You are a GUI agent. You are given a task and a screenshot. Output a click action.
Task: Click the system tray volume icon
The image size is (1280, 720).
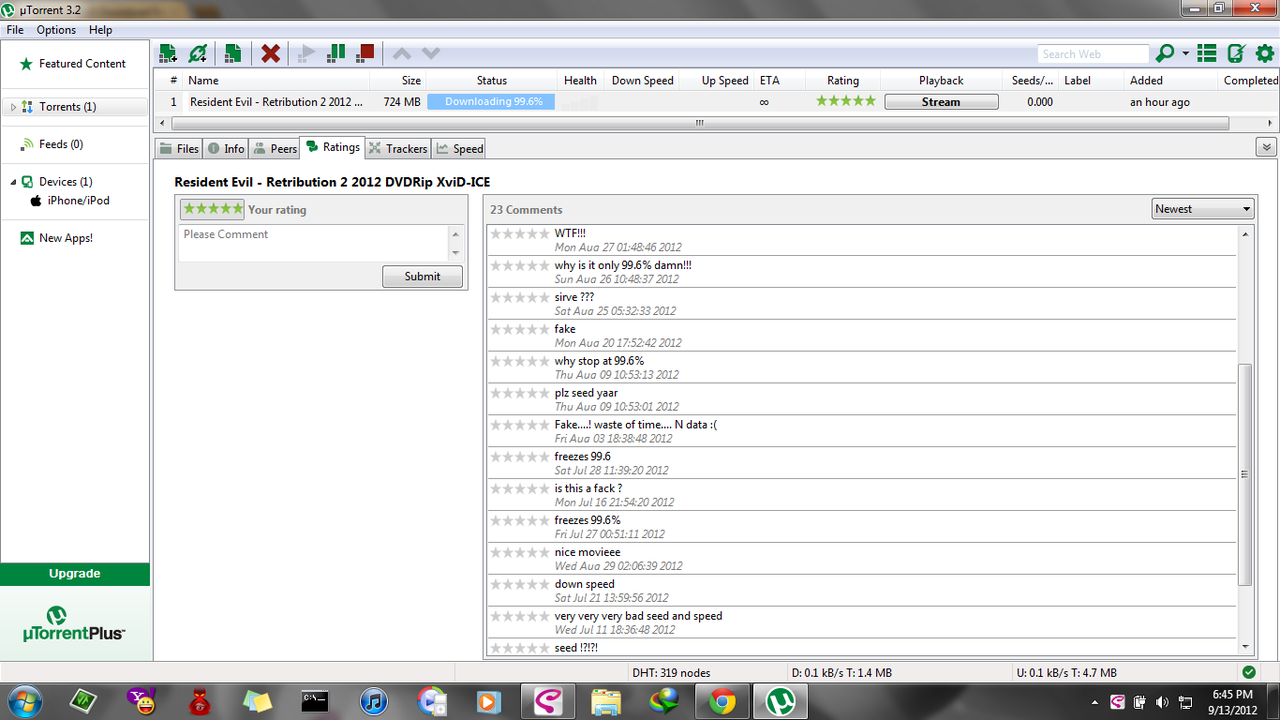(x=1162, y=702)
